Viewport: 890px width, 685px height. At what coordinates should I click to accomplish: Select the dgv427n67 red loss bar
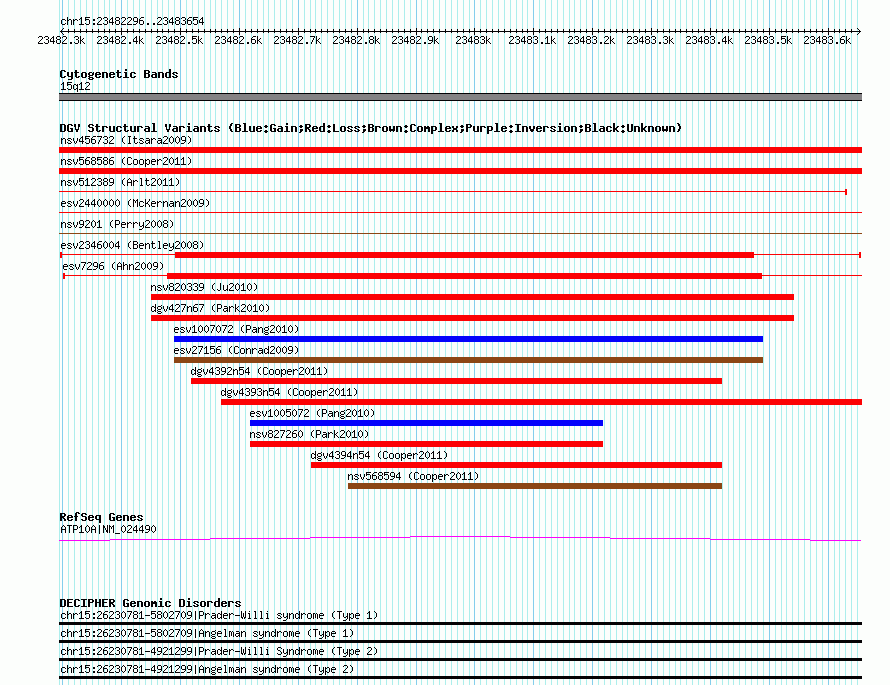[472, 318]
